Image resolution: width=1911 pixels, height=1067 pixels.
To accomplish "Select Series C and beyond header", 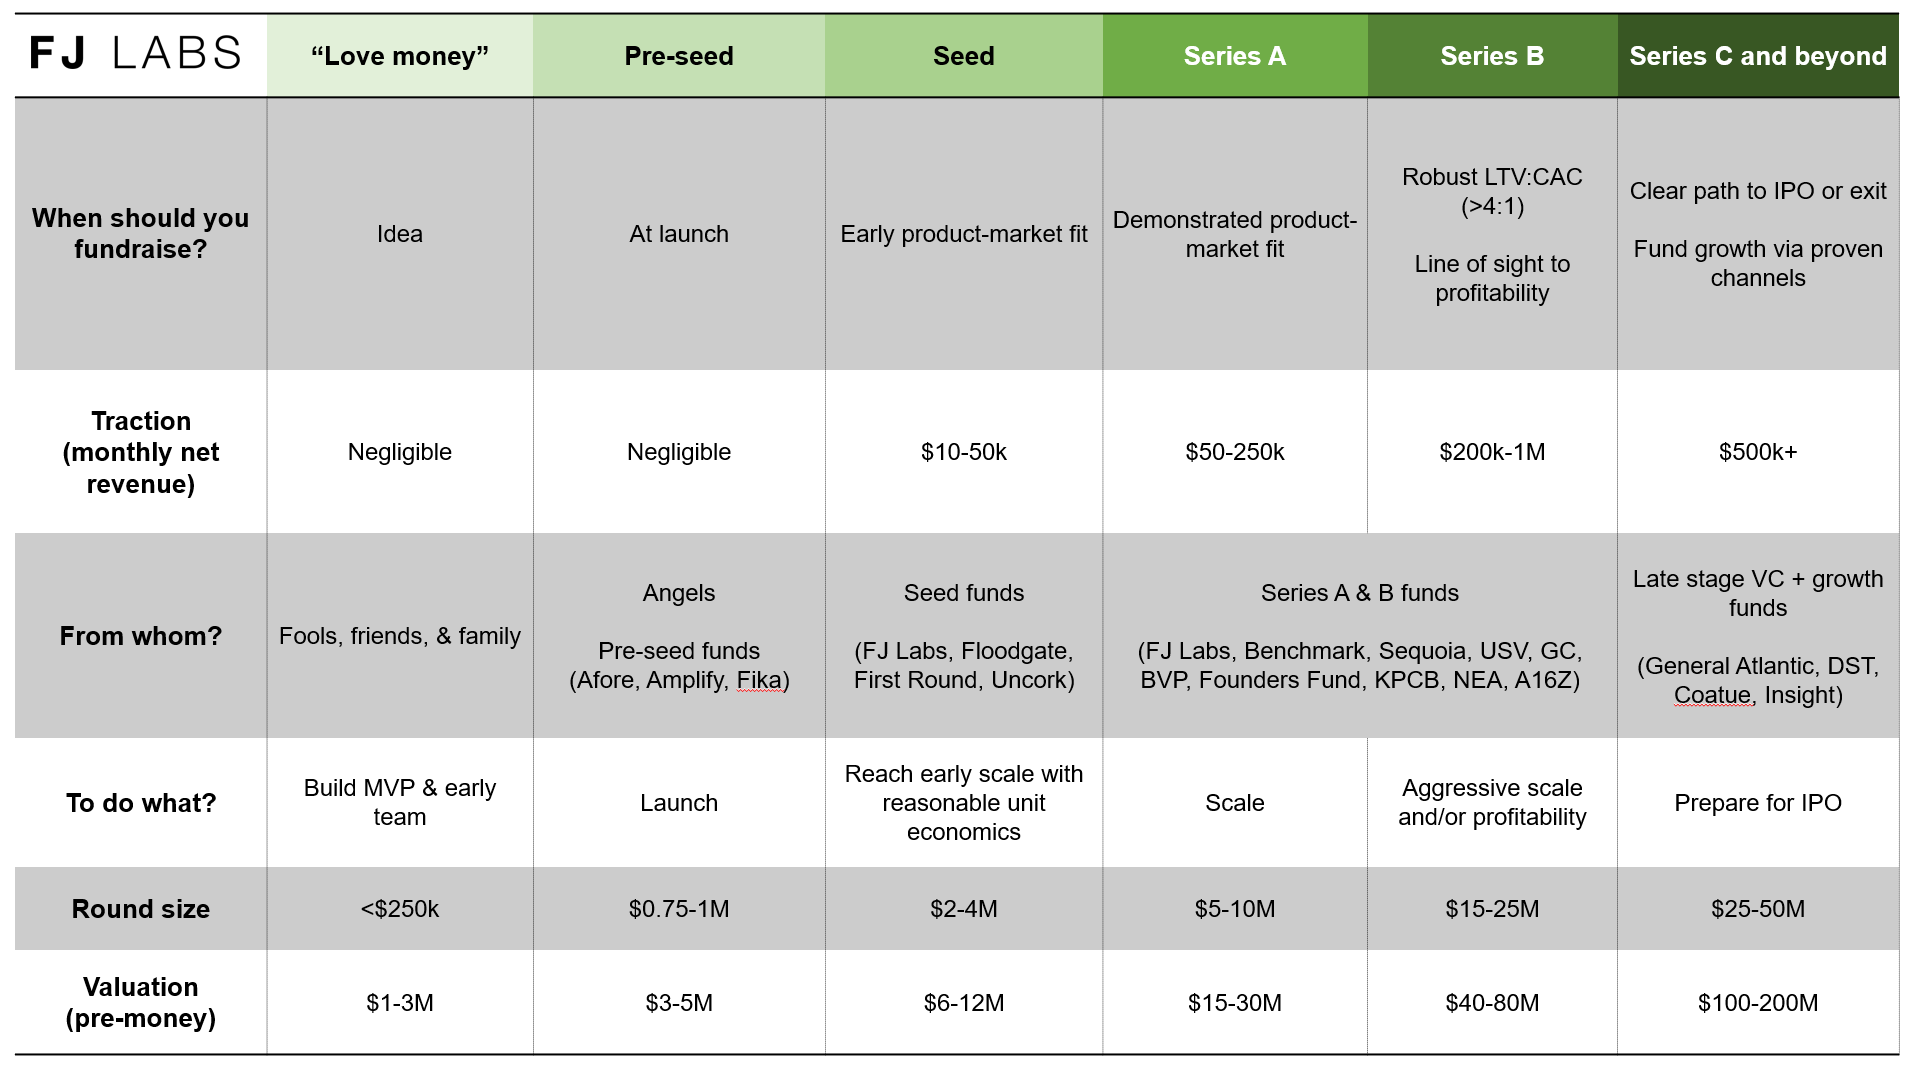I will [x=1758, y=56].
